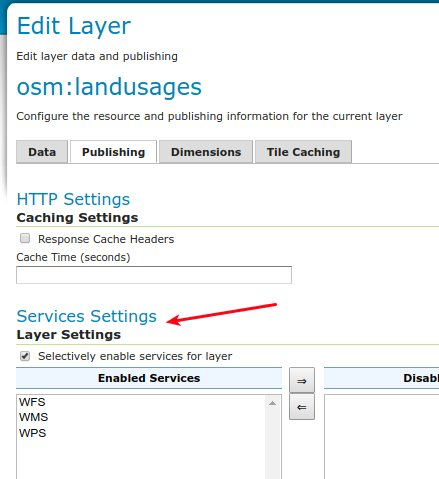This screenshot has height=479, width=439.
Task: Go to the Tile Caching tab
Action: tap(303, 152)
